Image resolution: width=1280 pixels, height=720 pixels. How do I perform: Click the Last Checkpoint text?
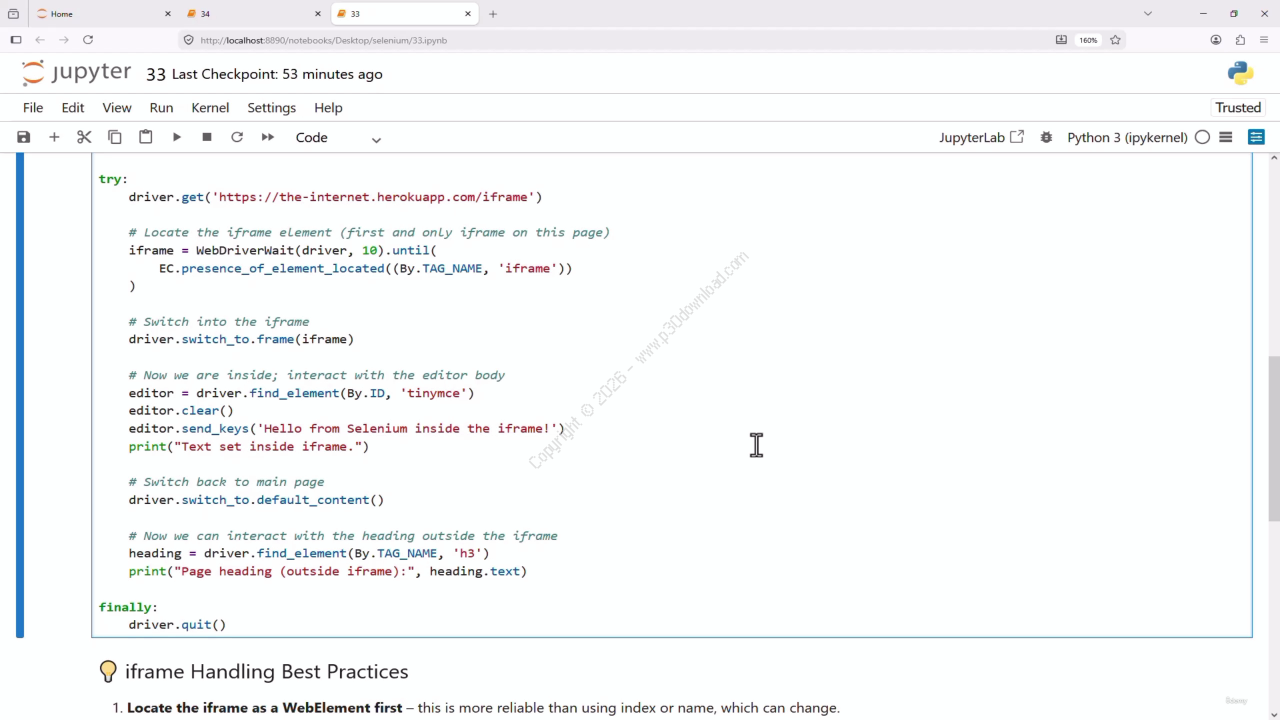coord(277,74)
